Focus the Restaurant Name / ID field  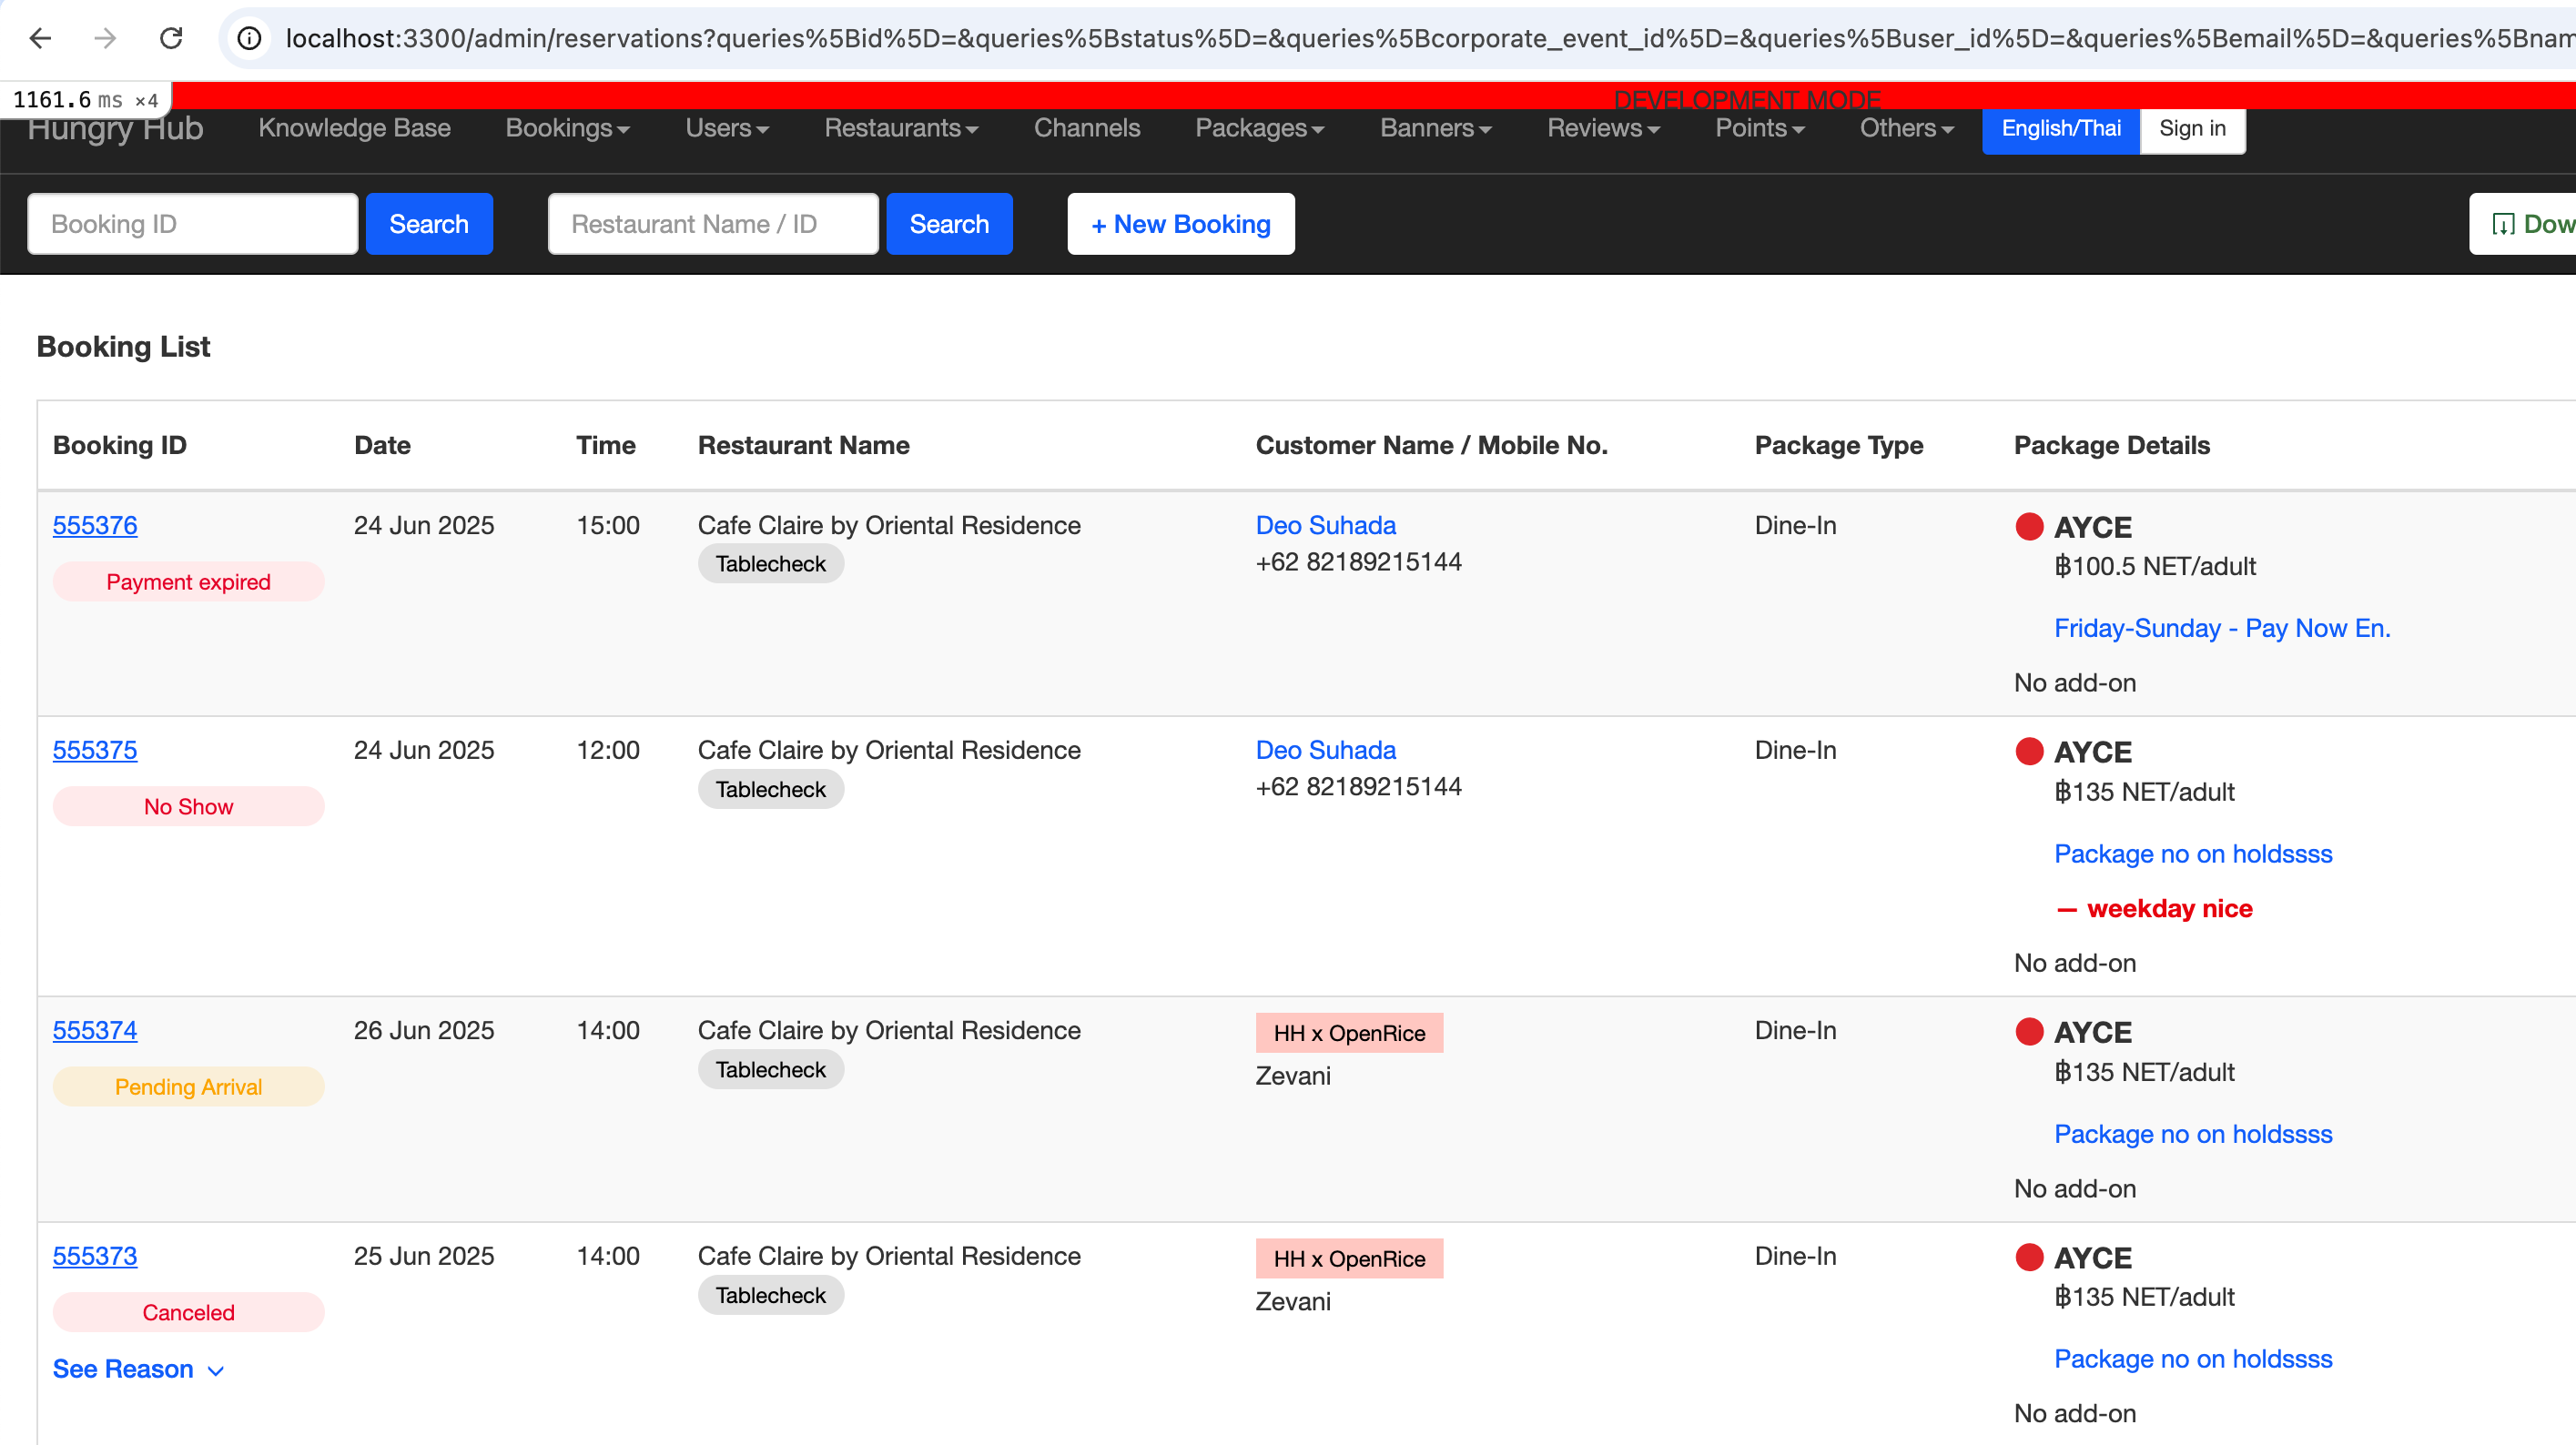click(712, 224)
